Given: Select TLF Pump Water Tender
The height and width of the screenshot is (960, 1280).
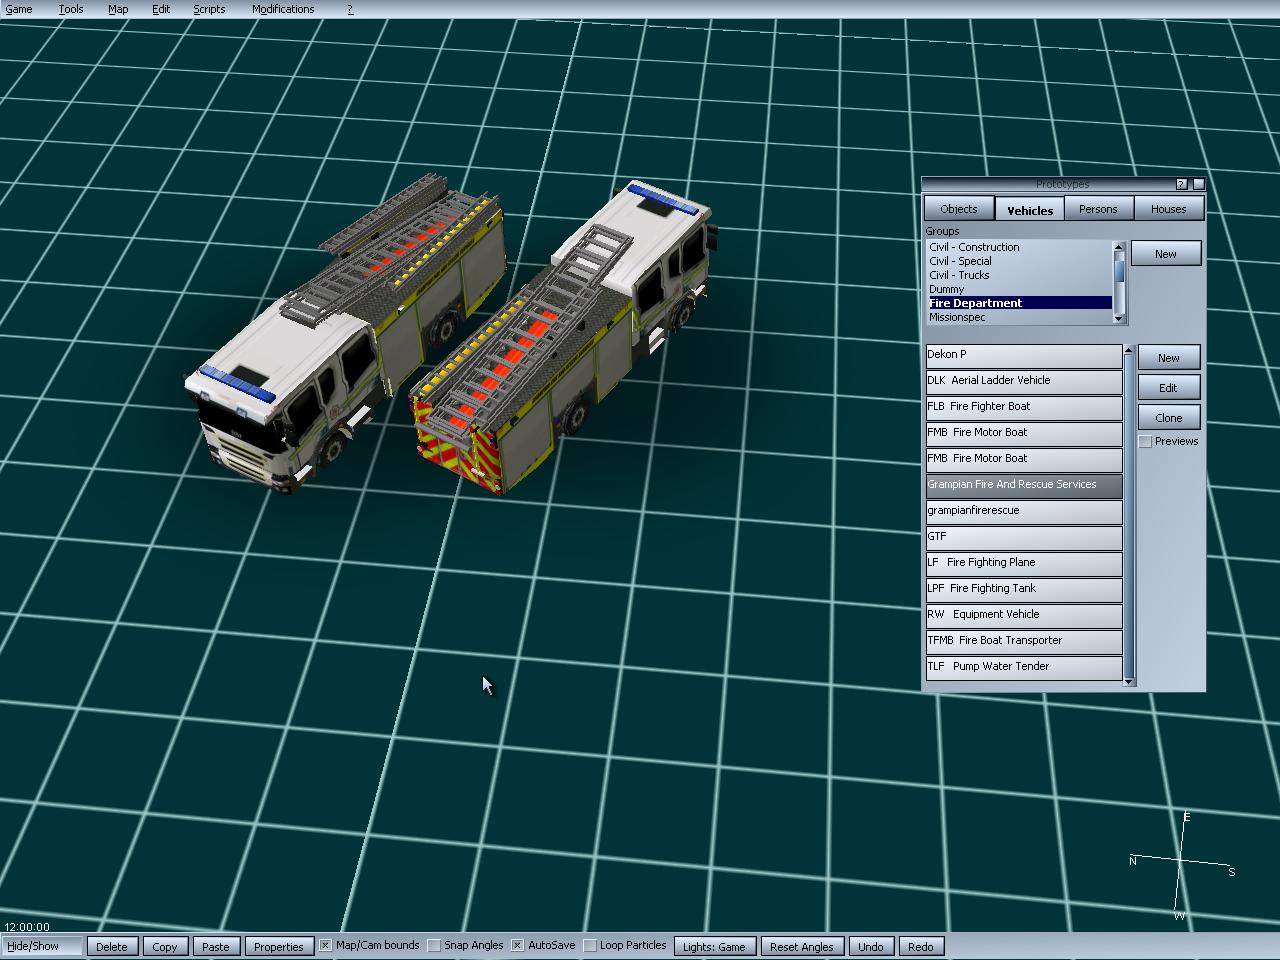Looking at the screenshot, I should pos(1024,667).
